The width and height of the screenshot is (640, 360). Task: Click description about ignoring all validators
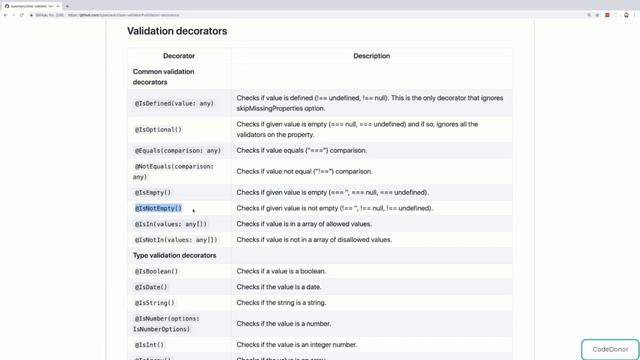[357, 129]
